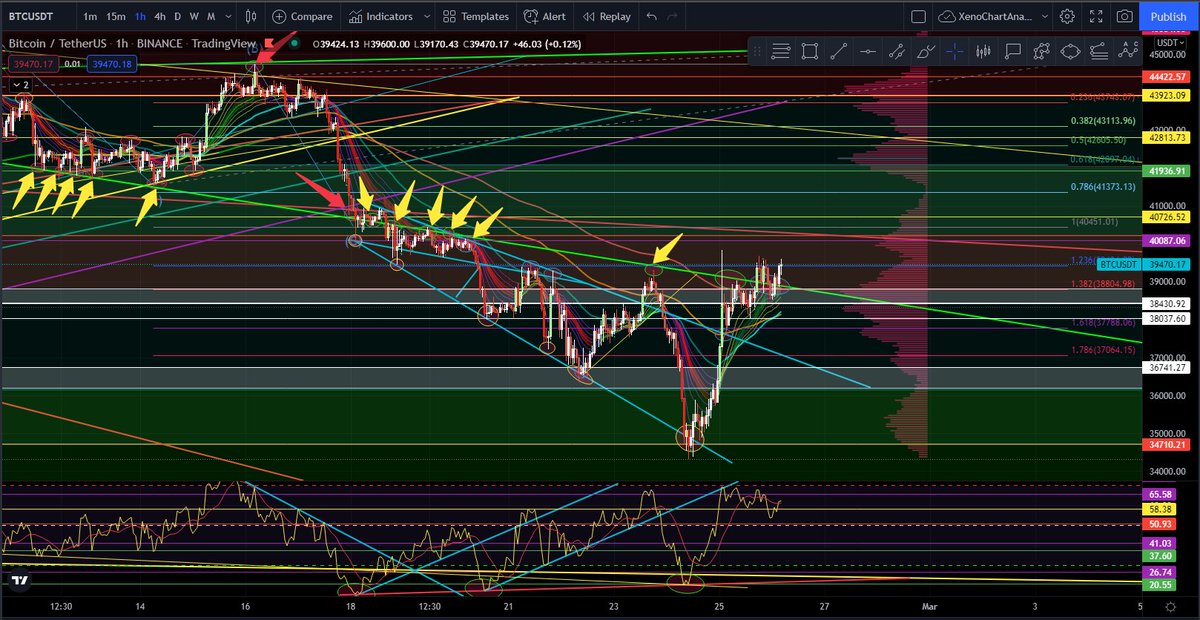This screenshot has width=1200, height=620.
Task: Grab the floating drawing toolbar handle
Action: click(x=757, y=52)
